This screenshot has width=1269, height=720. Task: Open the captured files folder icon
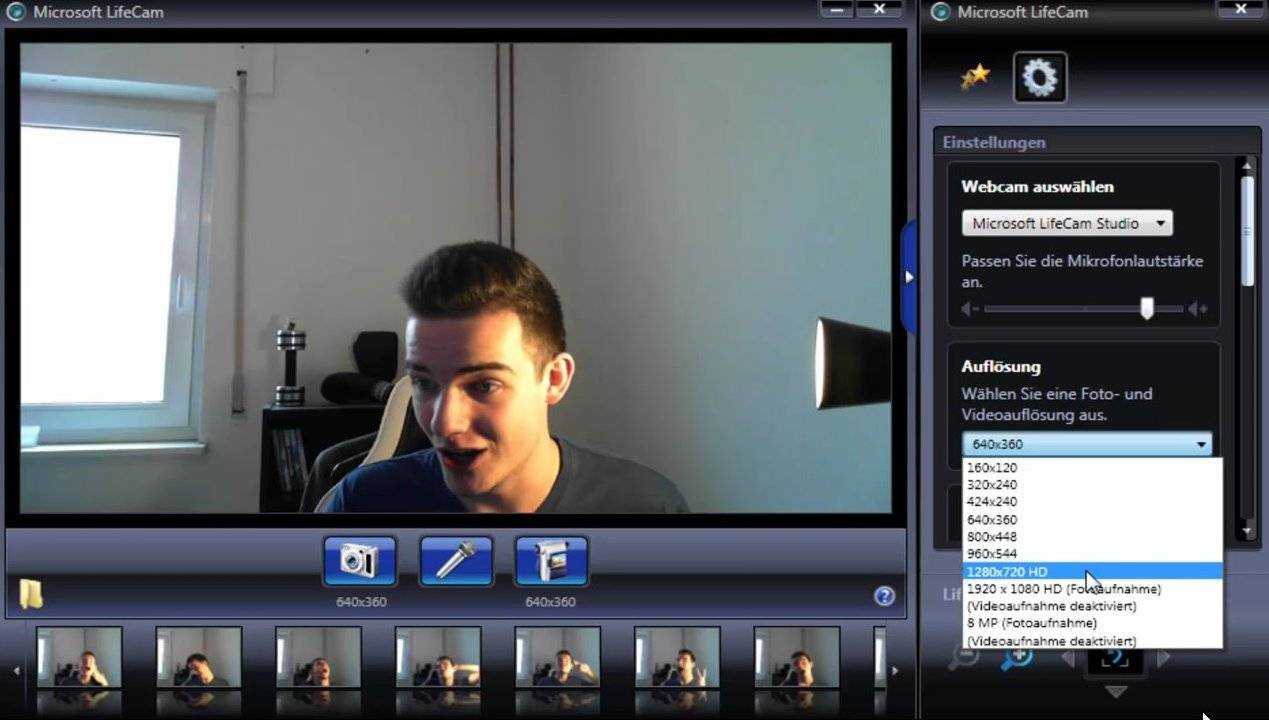pos(31,594)
